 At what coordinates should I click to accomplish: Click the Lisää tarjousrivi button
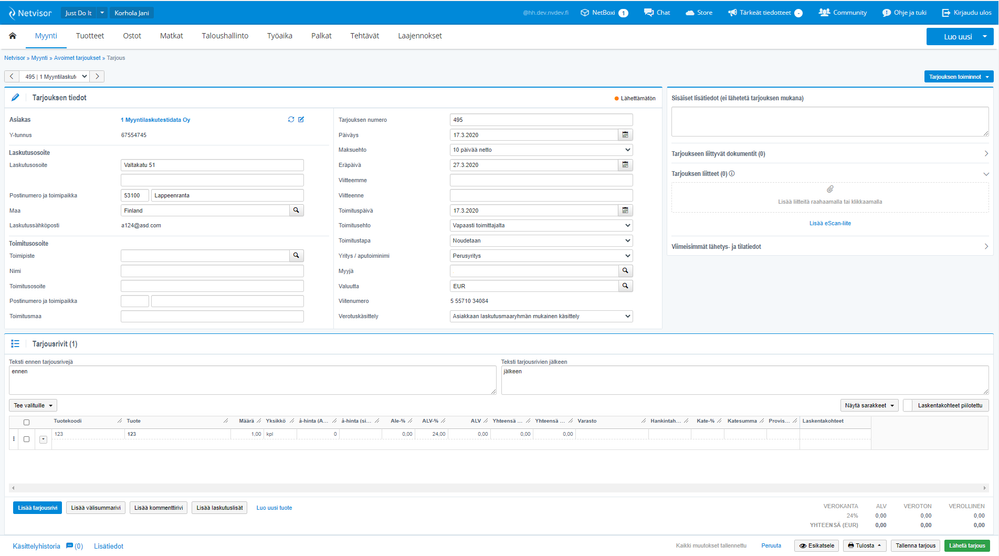click(37, 508)
